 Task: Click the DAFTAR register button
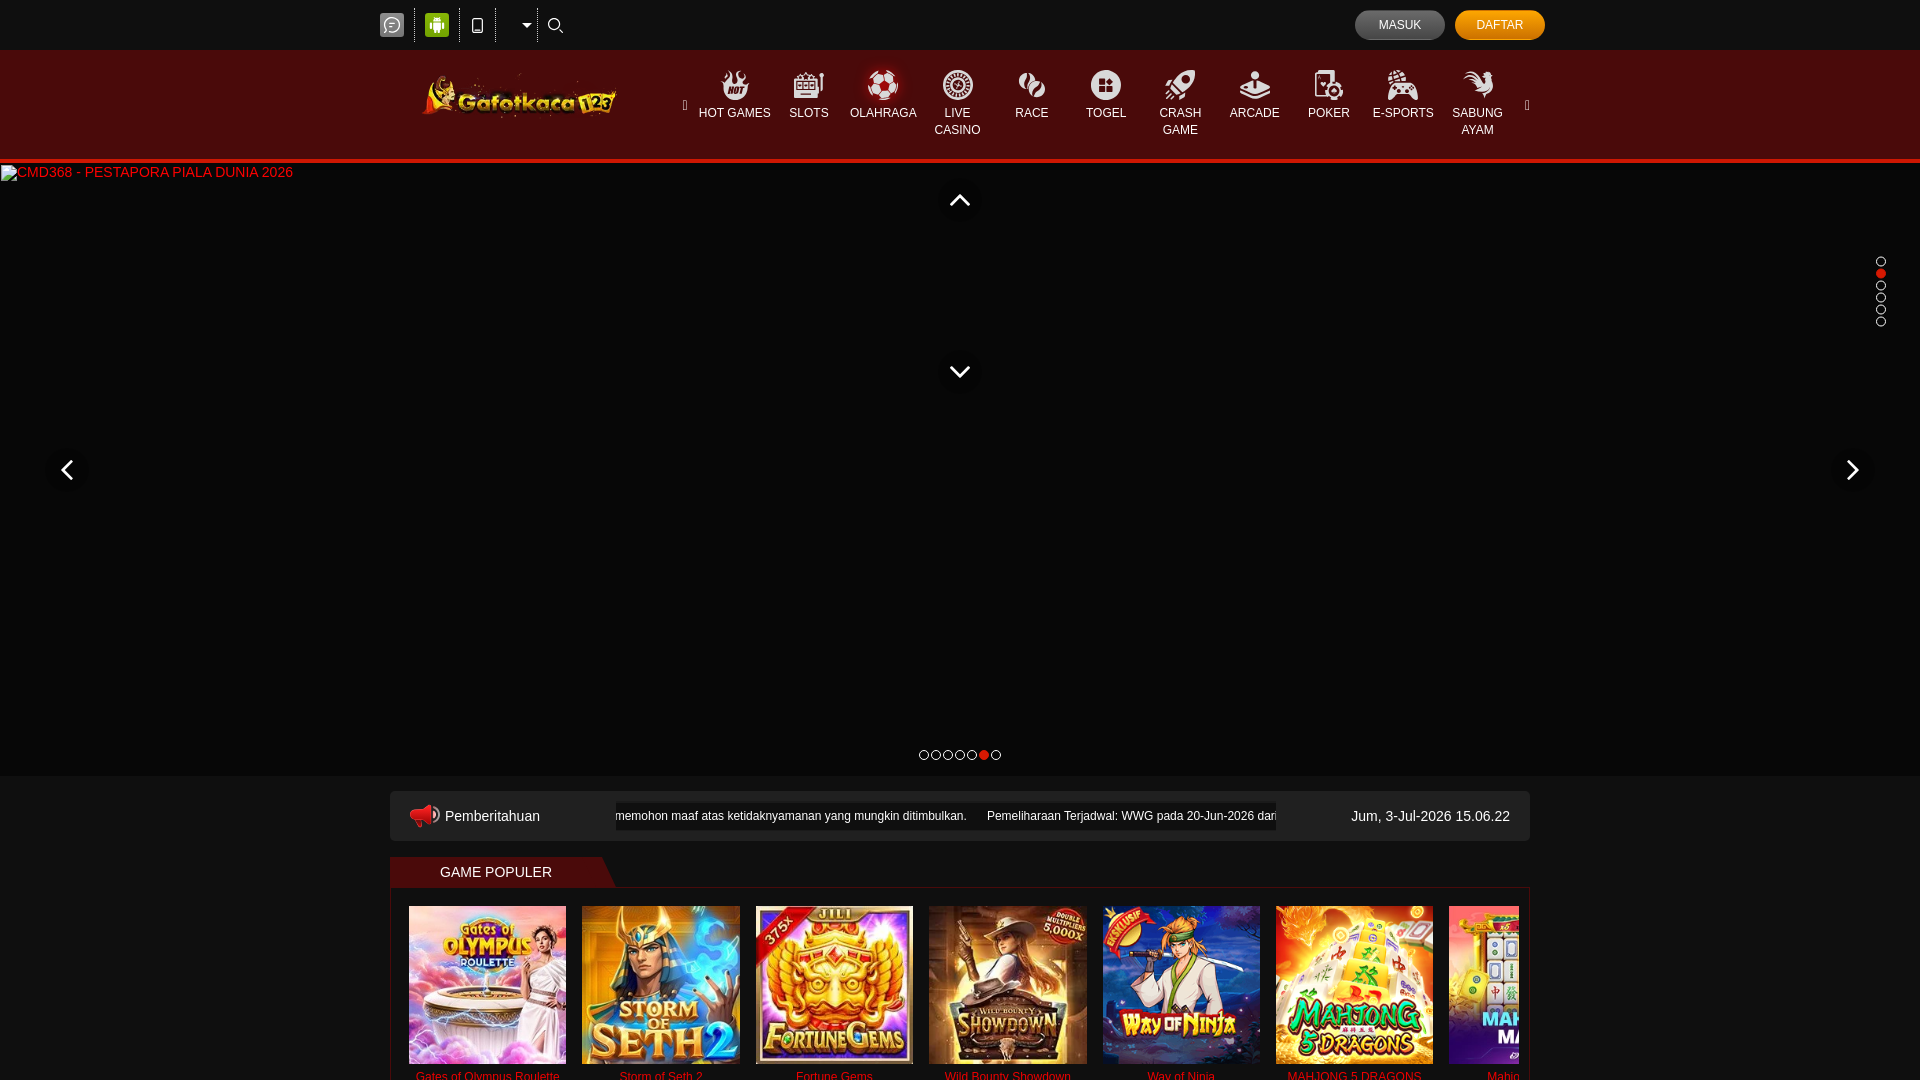(x=1499, y=25)
